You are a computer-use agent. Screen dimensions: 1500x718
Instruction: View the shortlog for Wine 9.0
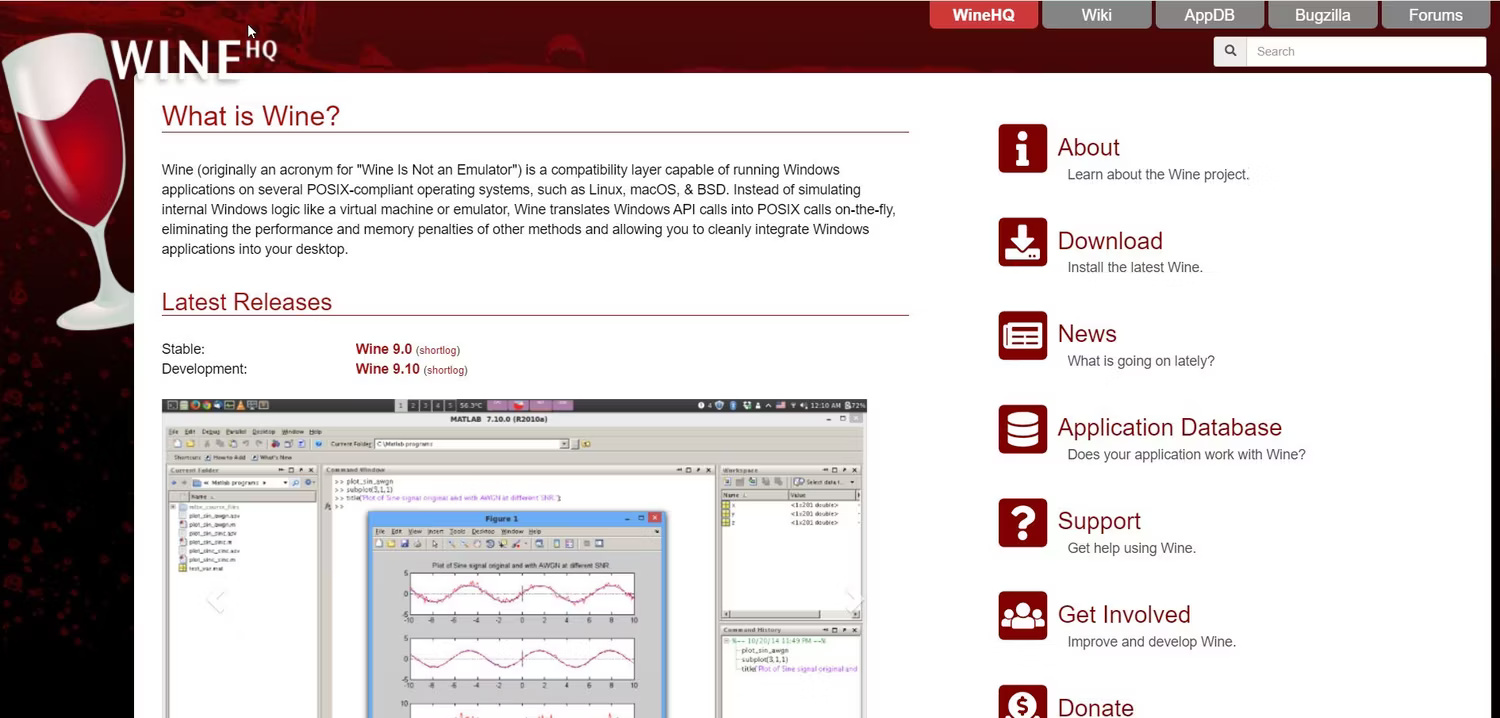[x=438, y=350]
